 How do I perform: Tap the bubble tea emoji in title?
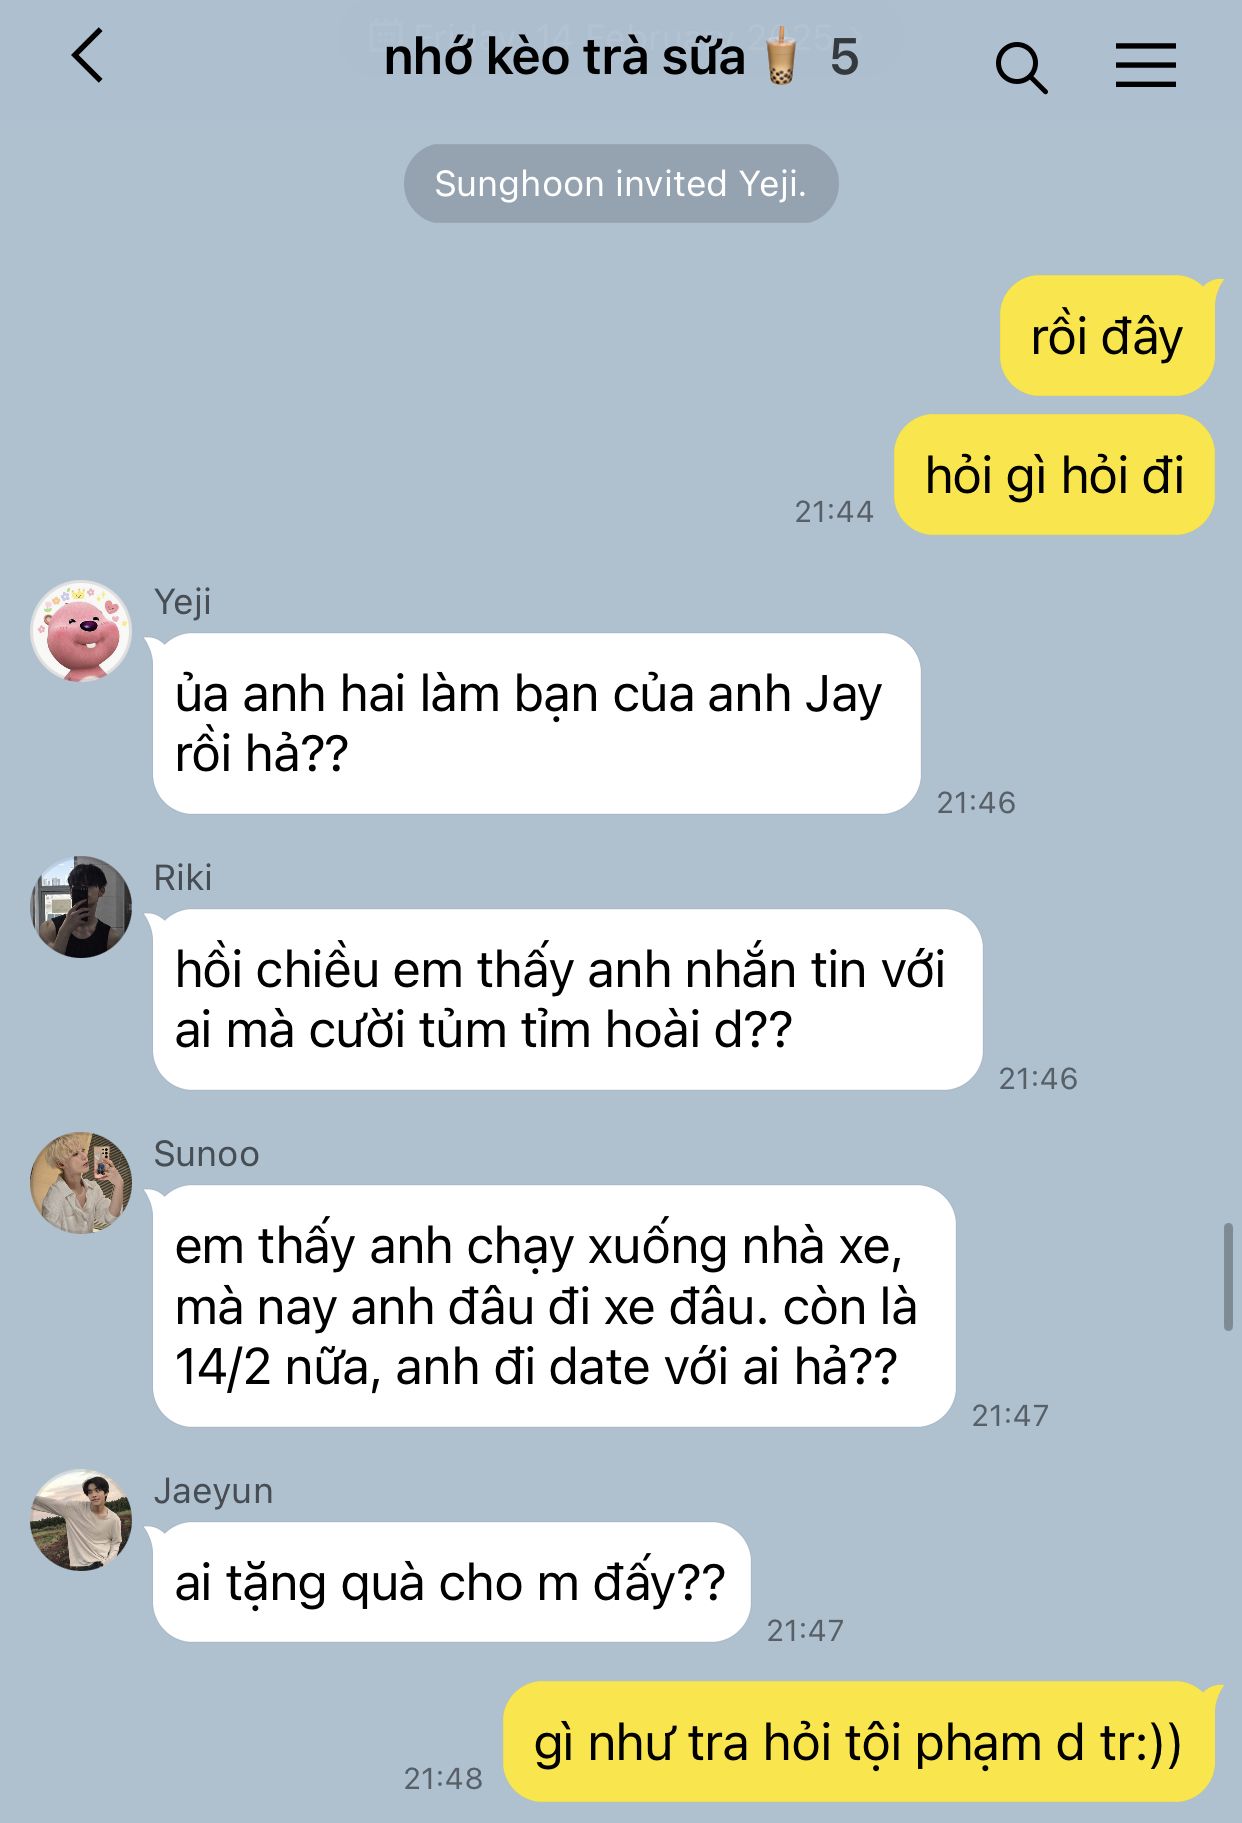(x=781, y=58)
